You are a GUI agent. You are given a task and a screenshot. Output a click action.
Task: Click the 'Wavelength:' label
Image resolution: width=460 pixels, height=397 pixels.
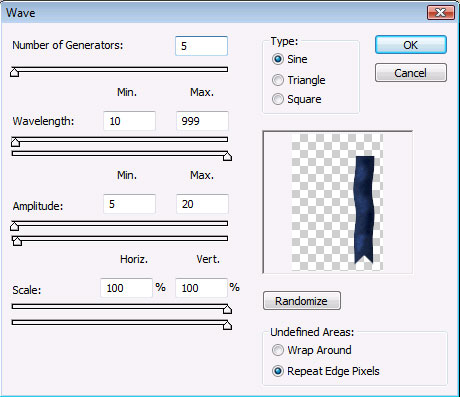click(43, 121)
